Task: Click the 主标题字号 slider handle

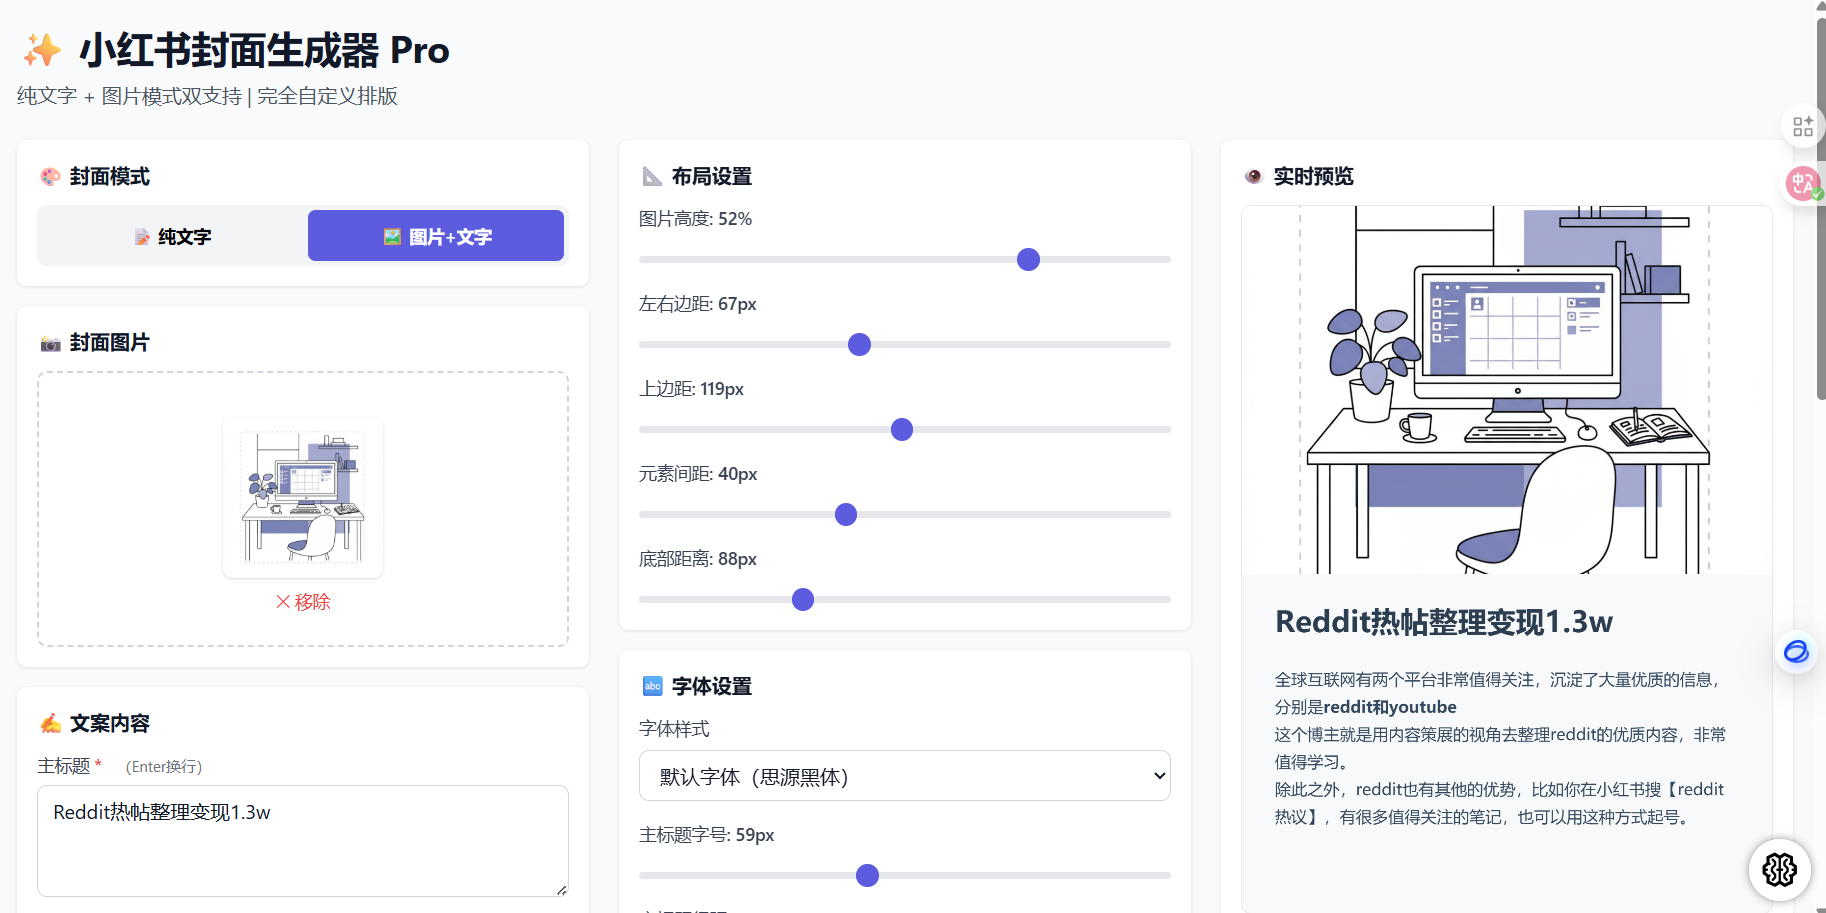Action: coord(868,876)
